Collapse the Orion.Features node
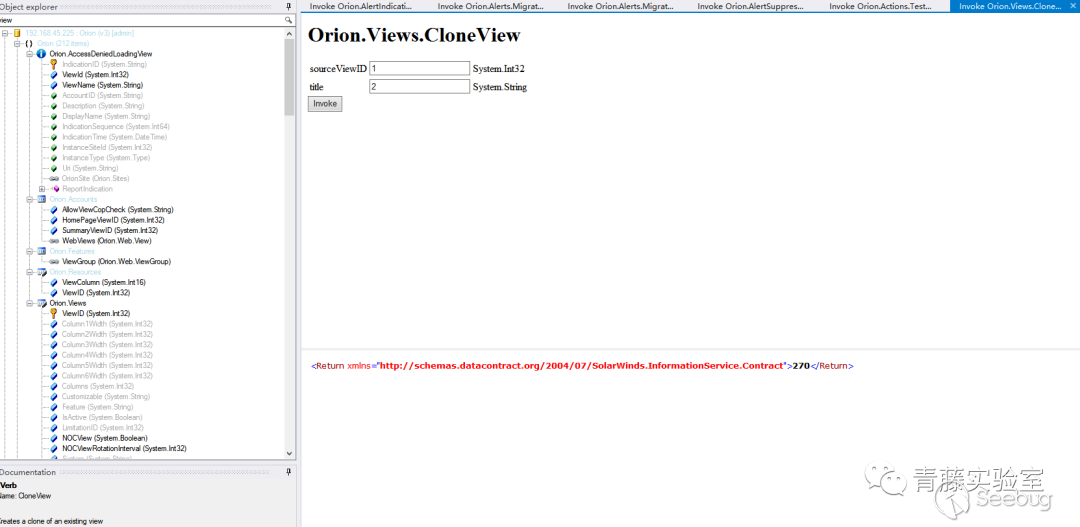 30,251
